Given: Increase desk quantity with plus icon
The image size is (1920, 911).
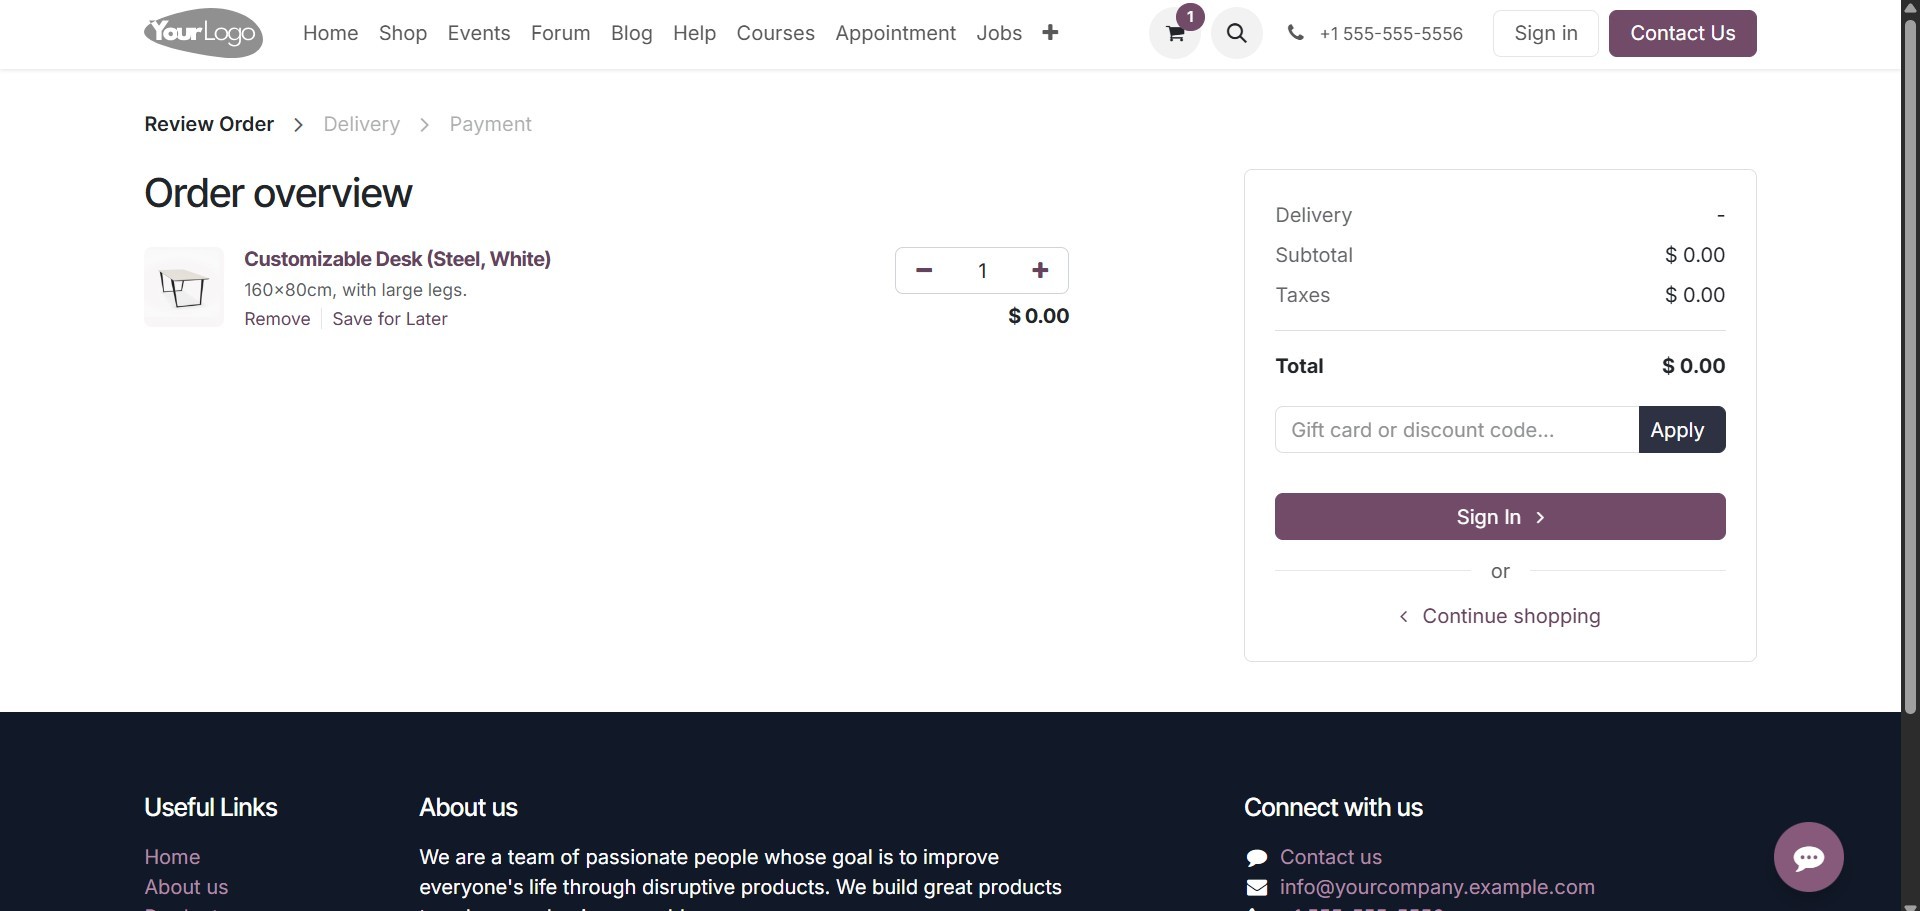Looking at the screenshot, I should 1040,271.
